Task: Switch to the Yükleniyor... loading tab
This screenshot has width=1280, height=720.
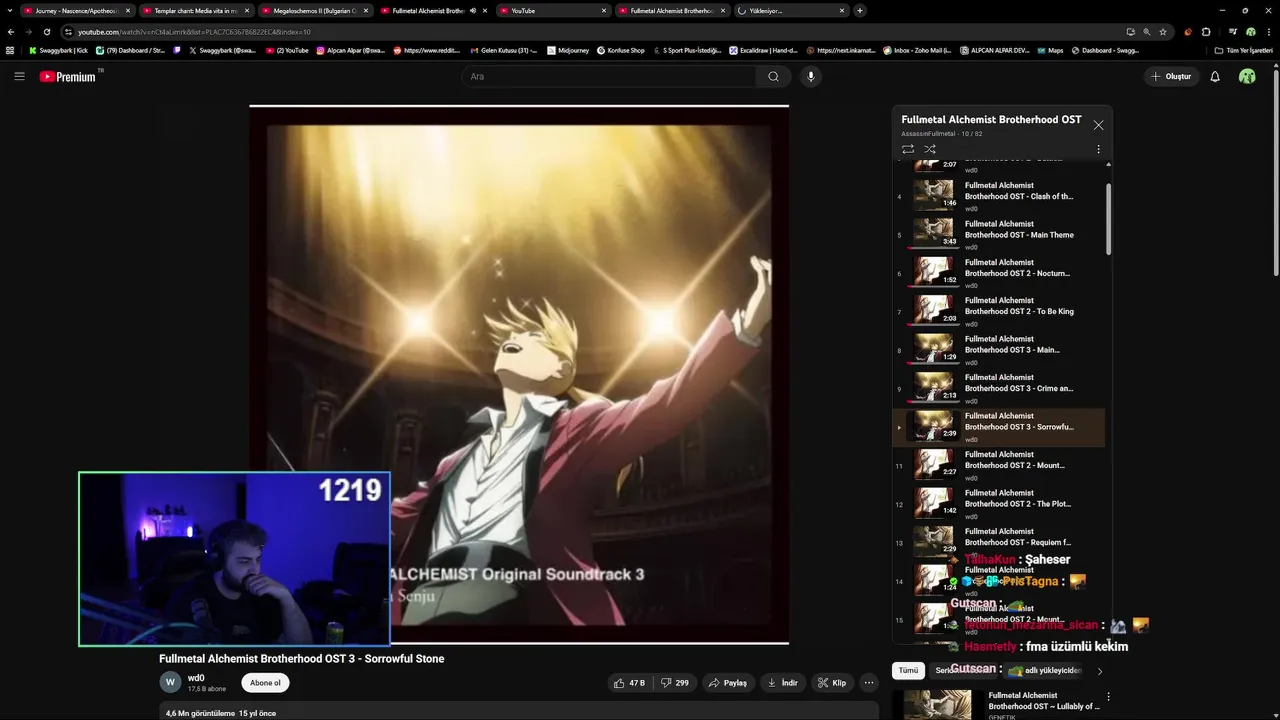Action: (791, 10)
